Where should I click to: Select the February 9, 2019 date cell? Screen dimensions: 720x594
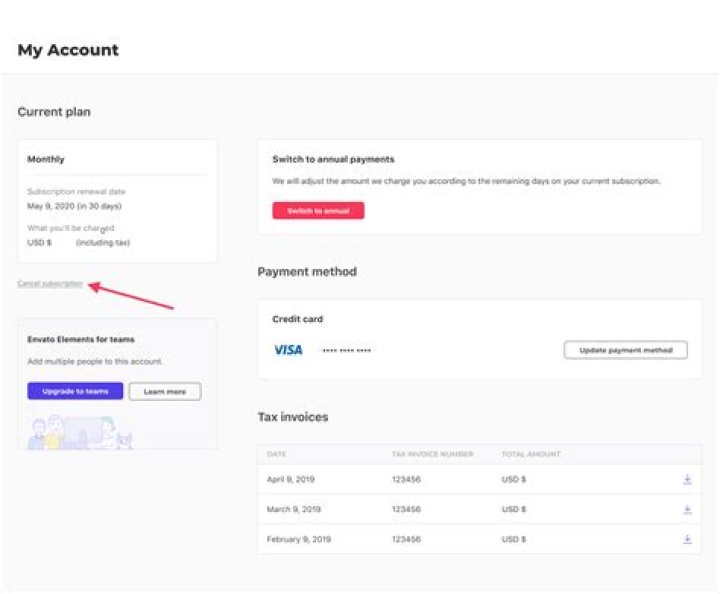298,539
